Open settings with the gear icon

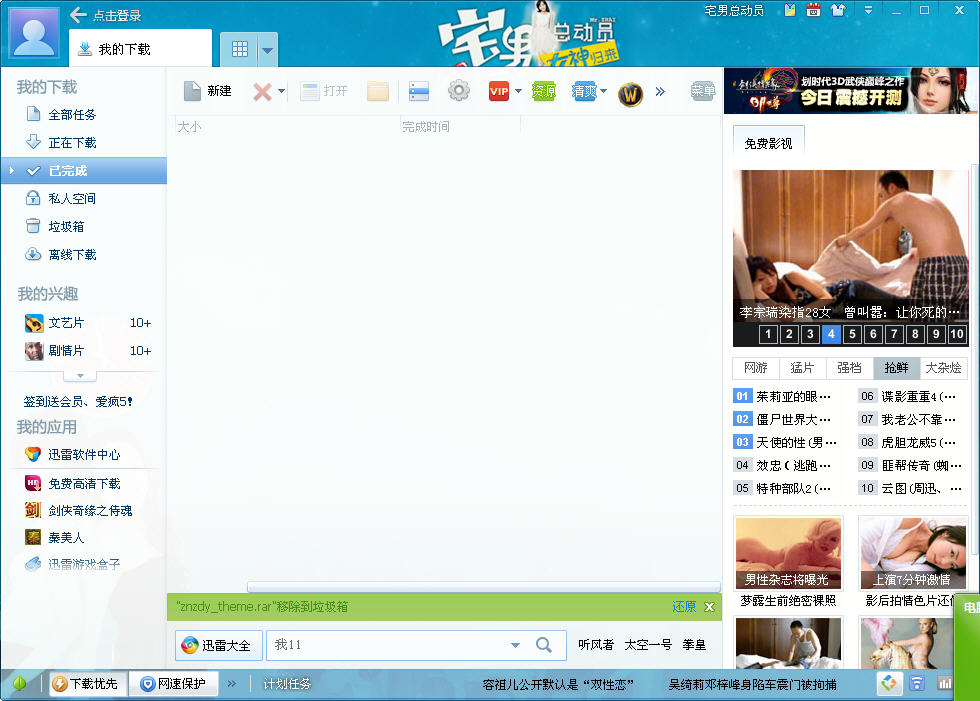[x=459, y=91]
